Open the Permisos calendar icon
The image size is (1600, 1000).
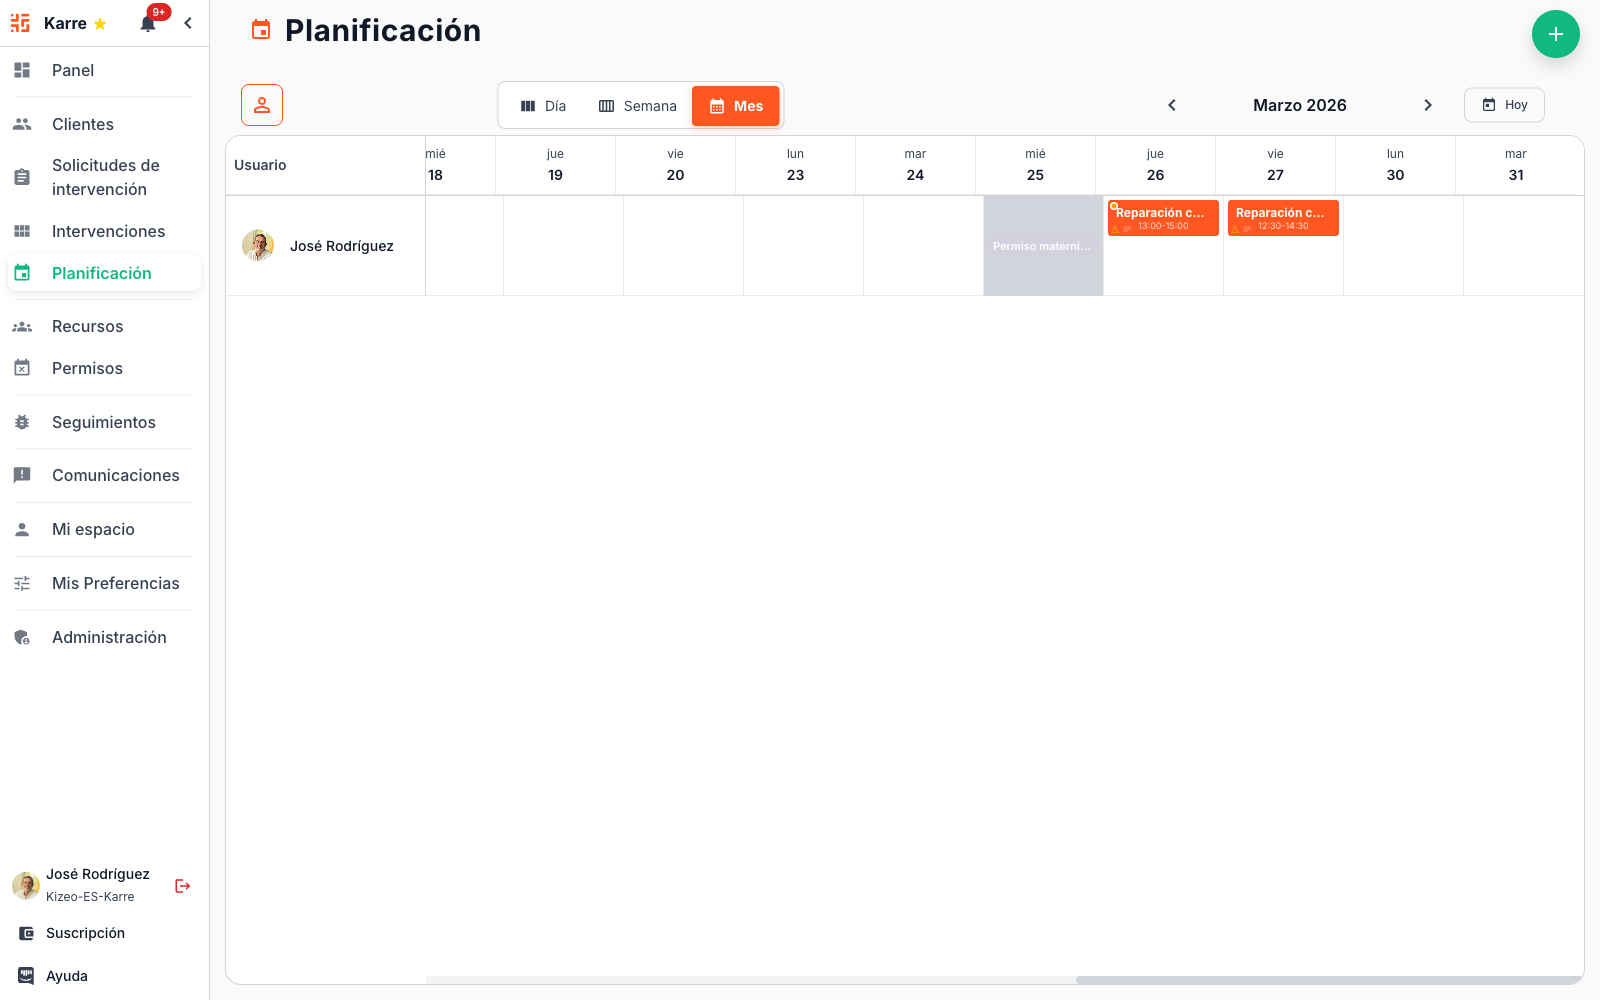click(22, 368)
